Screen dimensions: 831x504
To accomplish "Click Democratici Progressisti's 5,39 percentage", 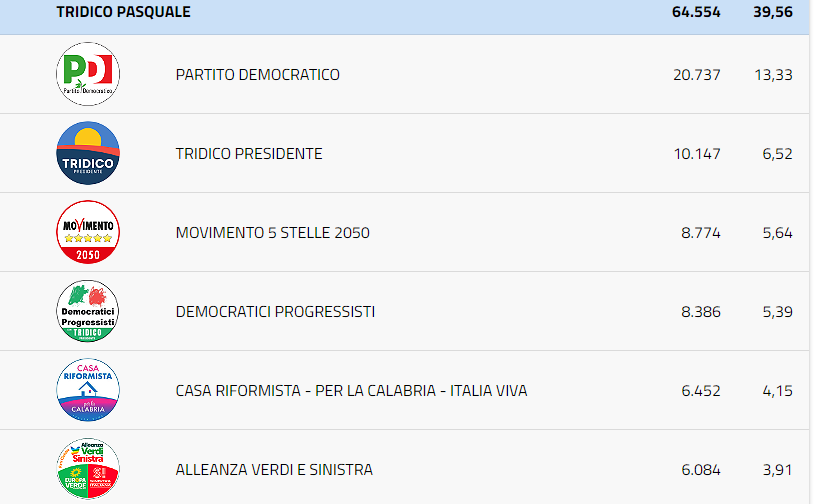I will click(x=777, y=312).
